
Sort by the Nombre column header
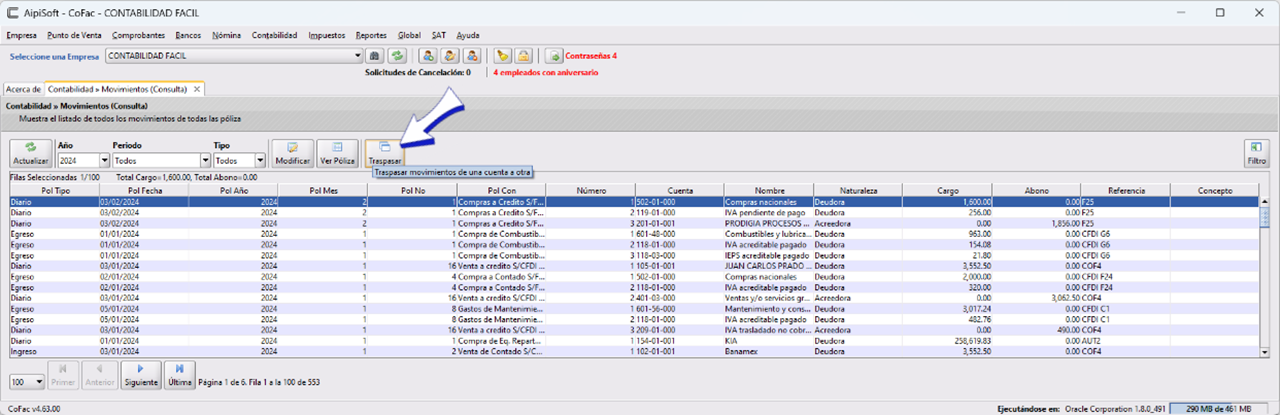pos(769,190)
